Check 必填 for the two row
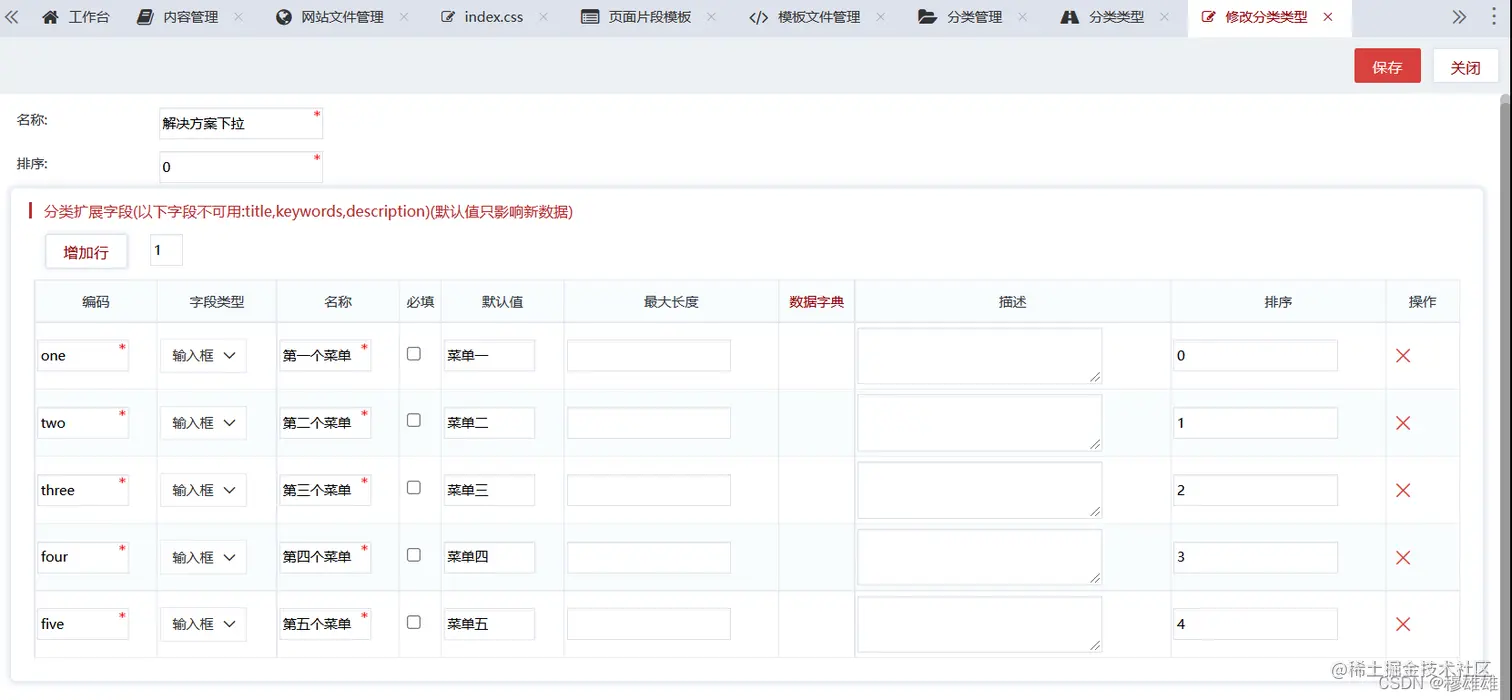Screen dimensions: 1512x700 [413, 420]
